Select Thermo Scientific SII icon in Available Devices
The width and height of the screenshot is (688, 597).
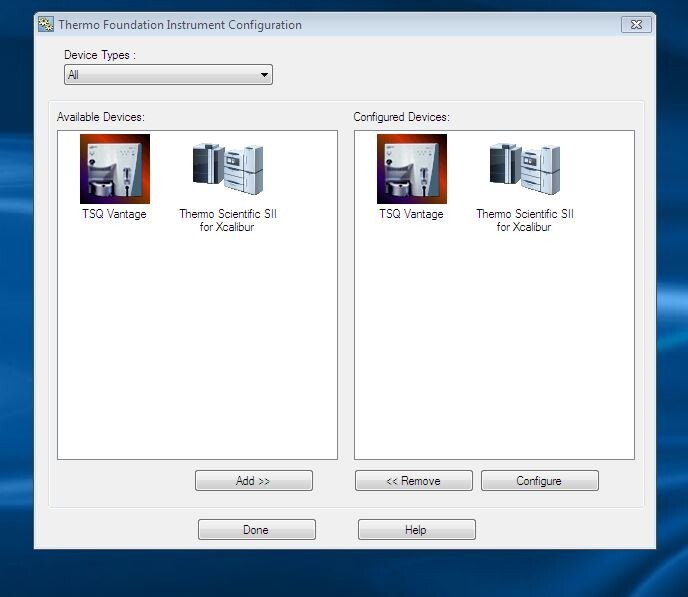(228, 169)
